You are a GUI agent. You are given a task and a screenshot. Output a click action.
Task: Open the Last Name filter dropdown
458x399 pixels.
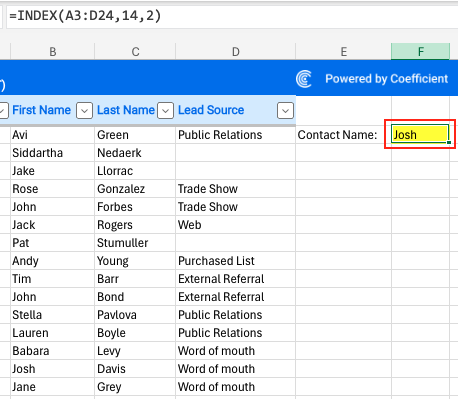coord(166,110)
